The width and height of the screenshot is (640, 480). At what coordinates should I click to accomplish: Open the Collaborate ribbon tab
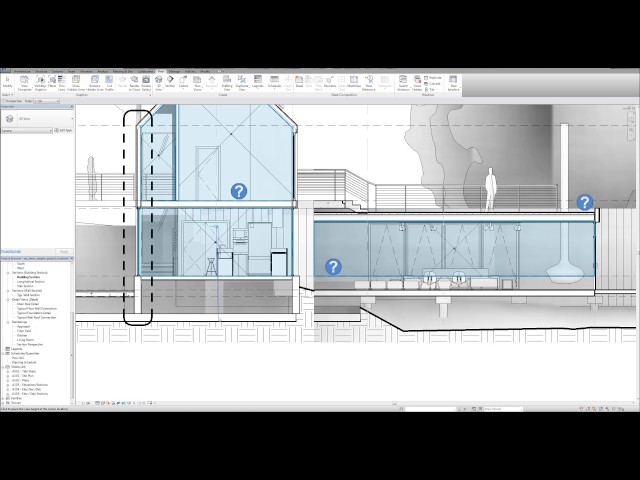coord(145,71)
